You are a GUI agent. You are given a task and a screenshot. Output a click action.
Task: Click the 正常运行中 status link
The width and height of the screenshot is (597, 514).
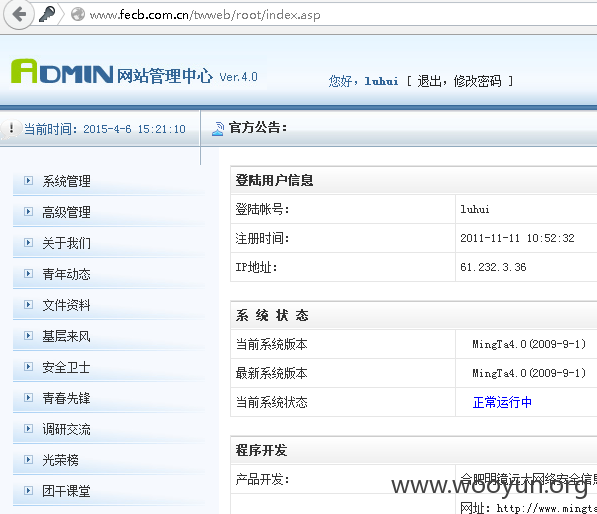502,402
